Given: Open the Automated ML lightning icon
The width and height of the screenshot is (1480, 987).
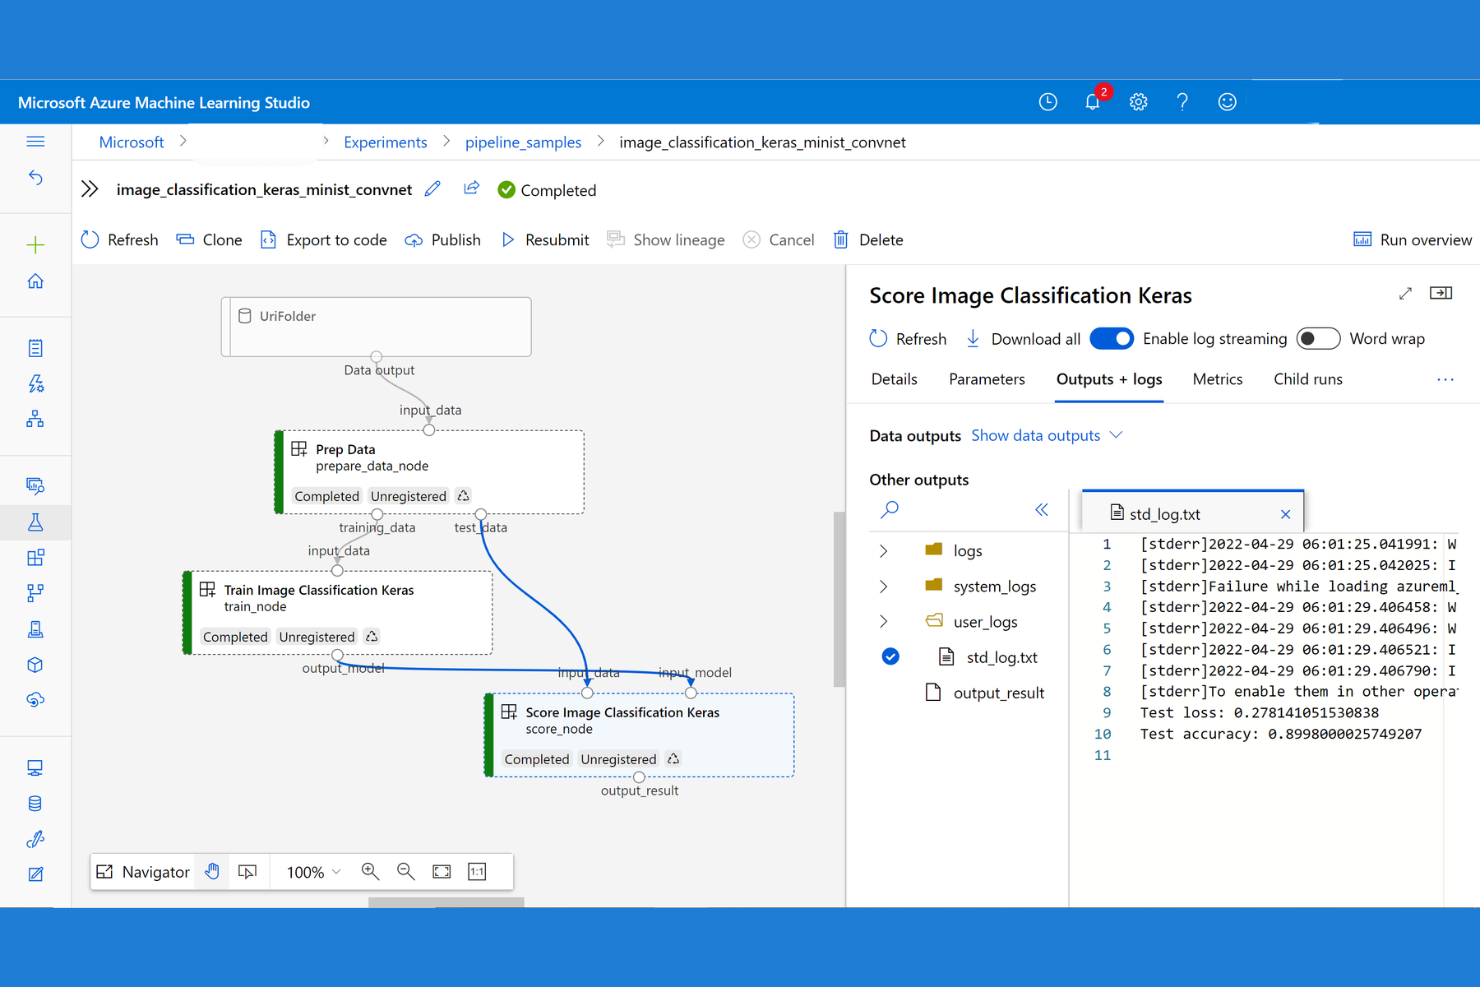Looking at the screenshot, I should click(35, 384).
